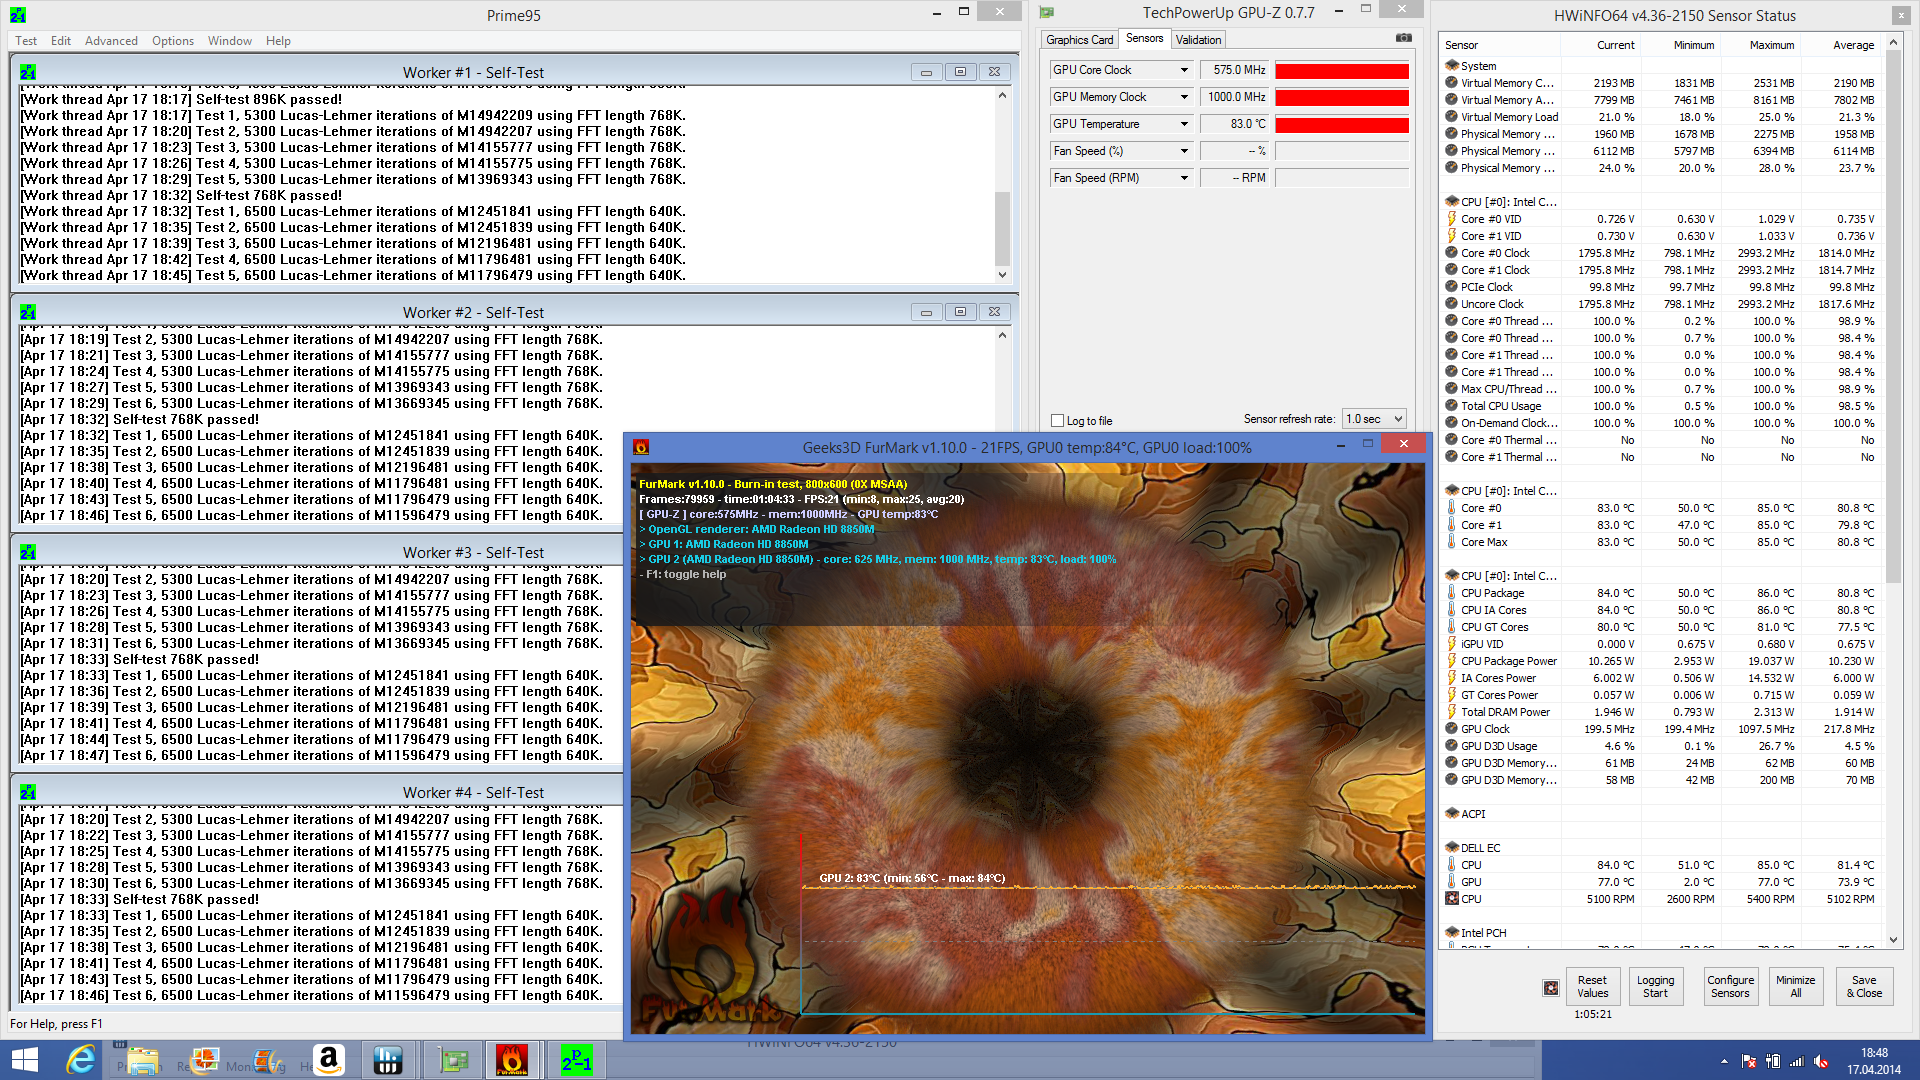Open the Prime95 Advanced menu

111,41
